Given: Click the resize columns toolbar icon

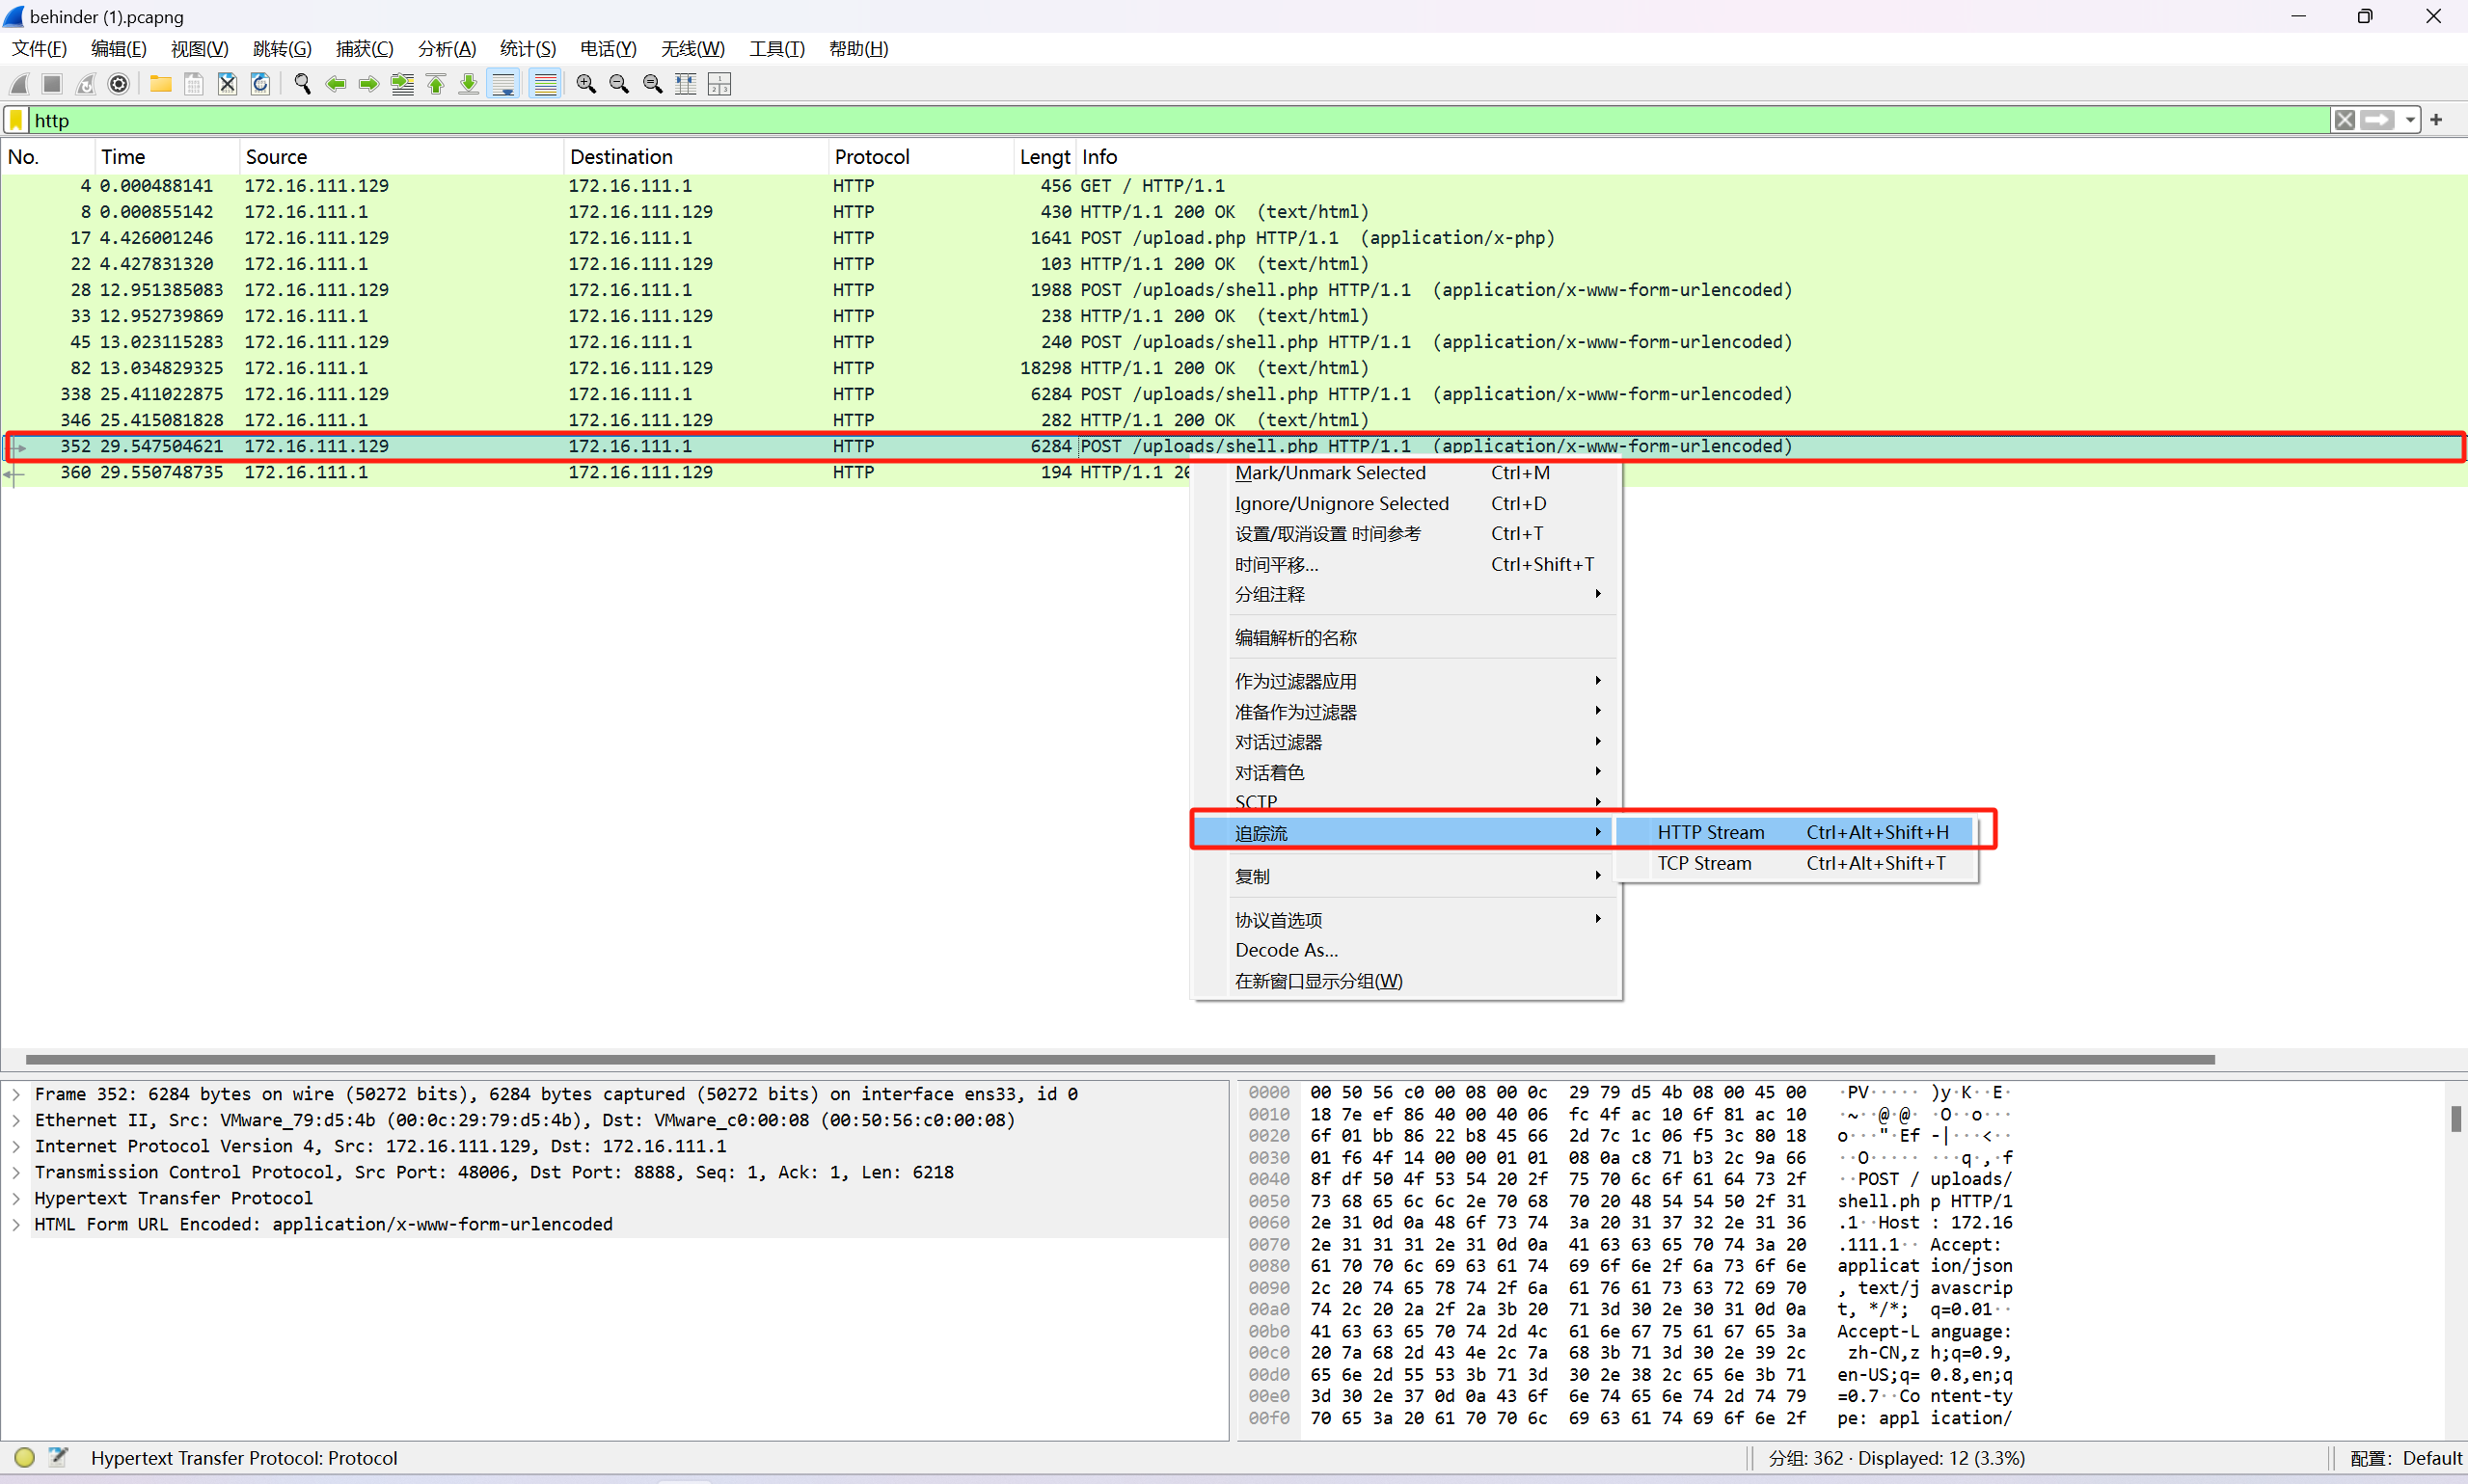Looking at the screenshot, I should tap(686, 84).
